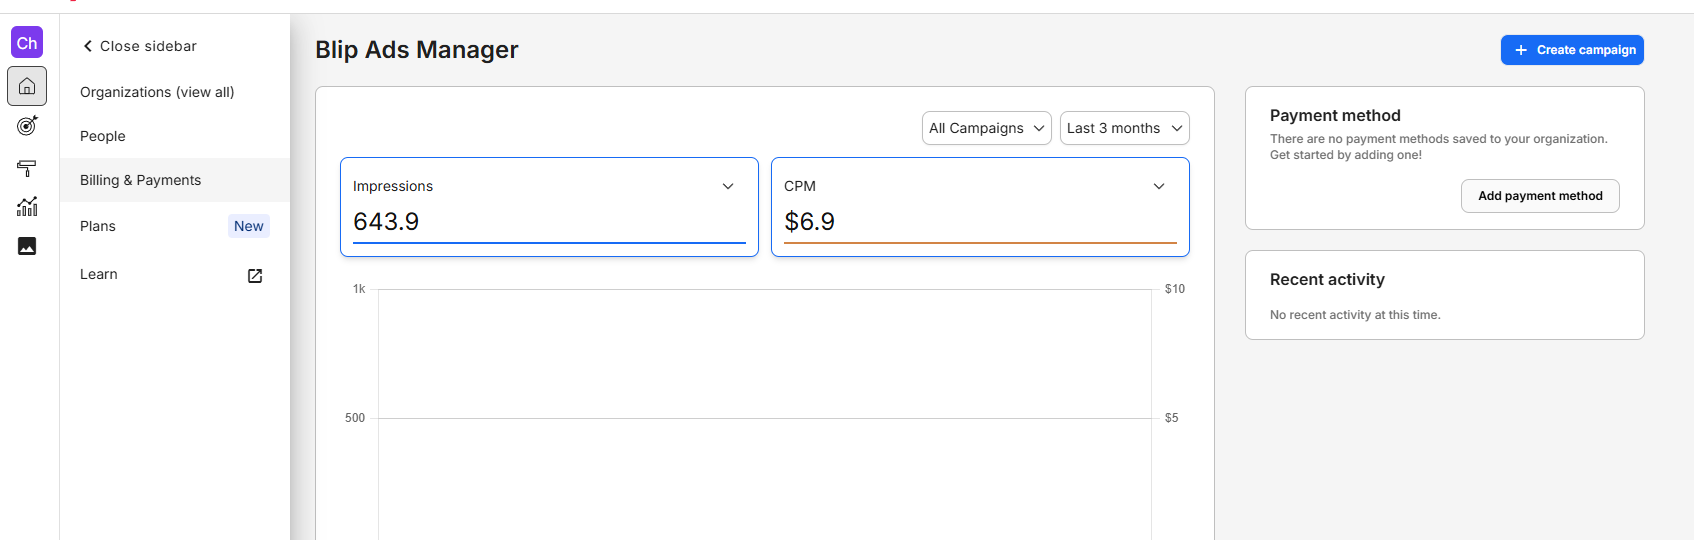Expand the Impressions metric chevron
This screenshot has width=1694, height=540.
(728, 186)
